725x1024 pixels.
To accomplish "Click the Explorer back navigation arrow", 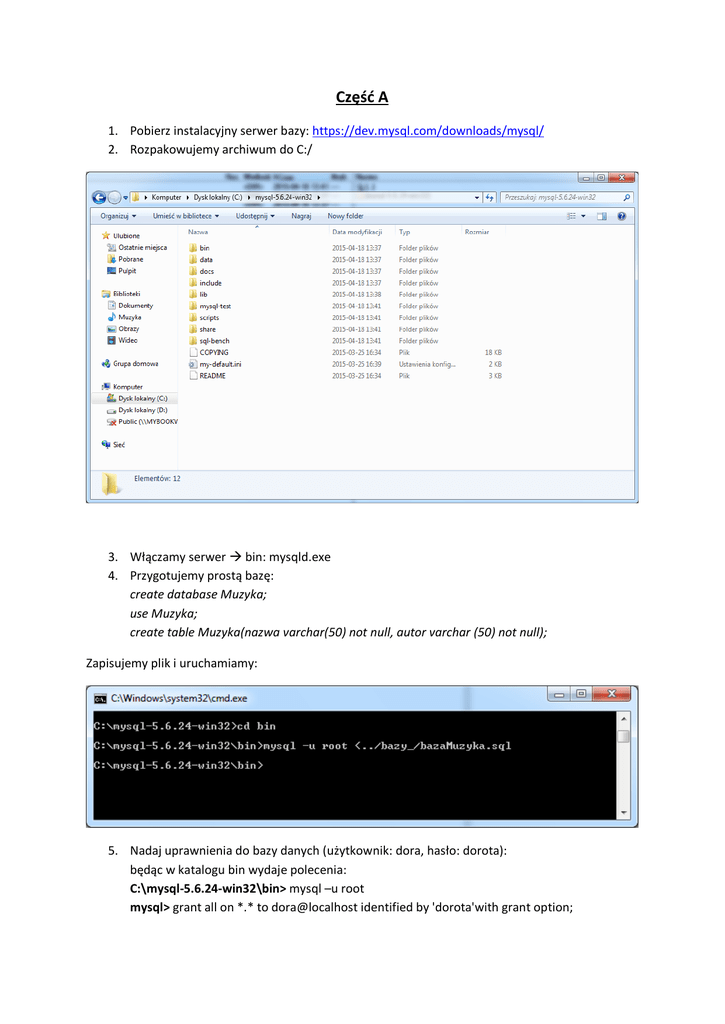I will click(x=99, y=197).
